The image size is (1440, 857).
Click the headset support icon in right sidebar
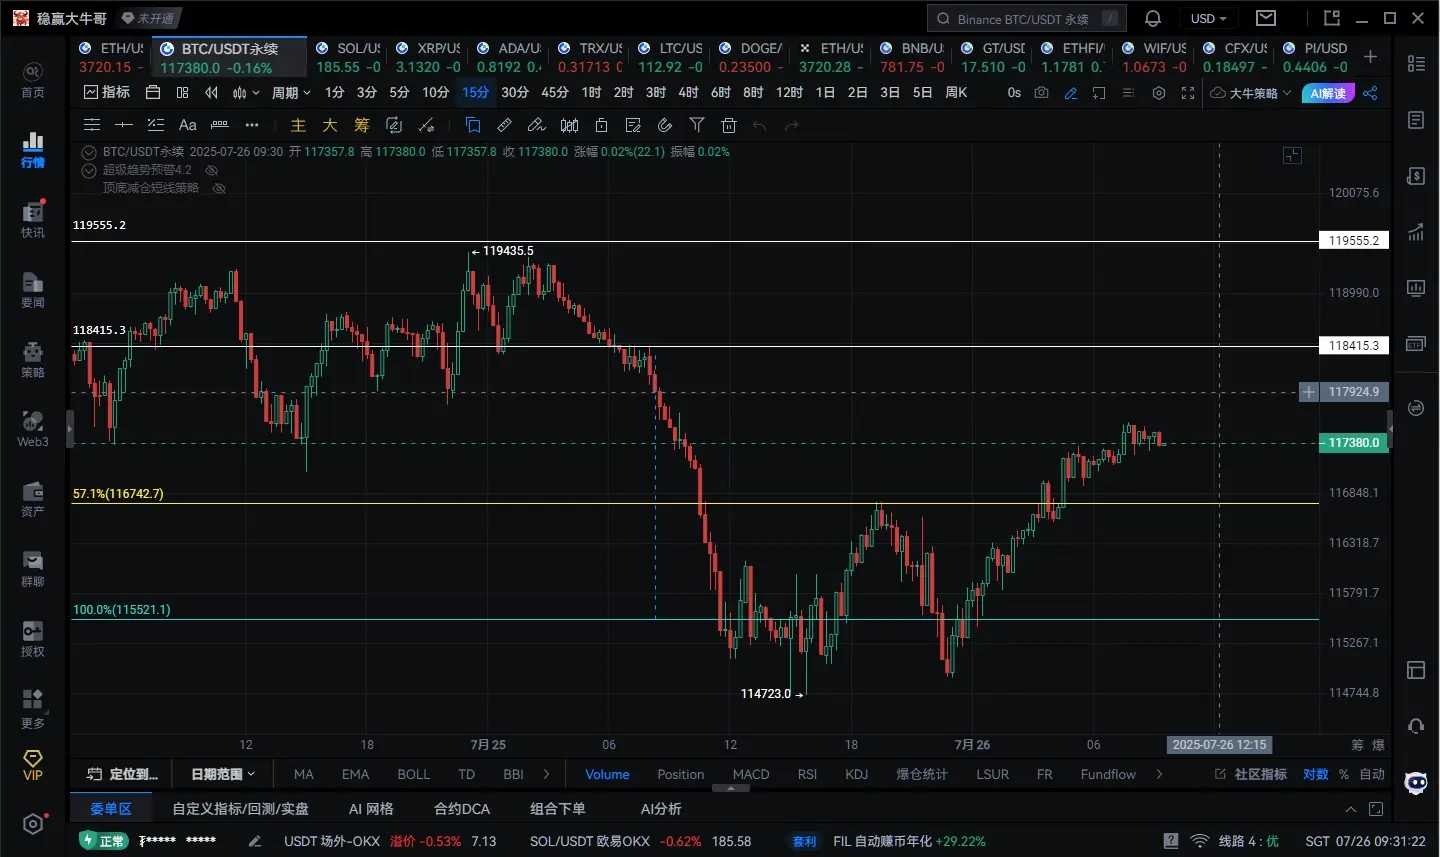tap(1416, 725)
